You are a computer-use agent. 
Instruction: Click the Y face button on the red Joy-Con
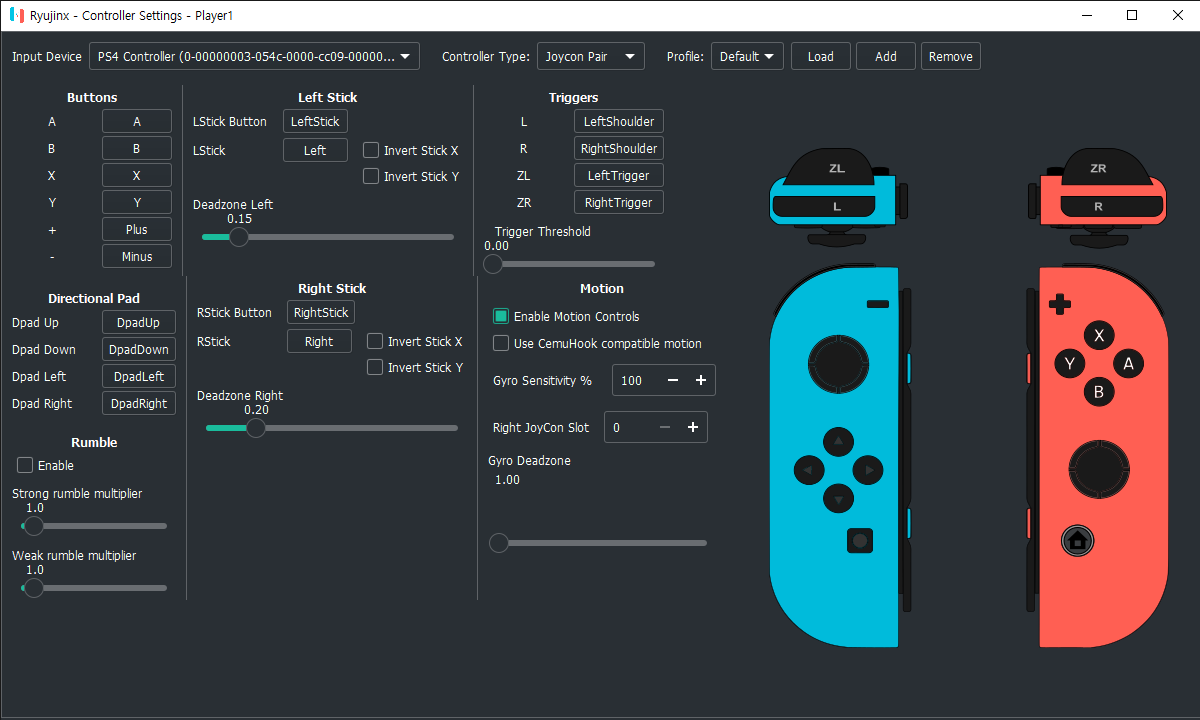click(x=1070, y=364)
